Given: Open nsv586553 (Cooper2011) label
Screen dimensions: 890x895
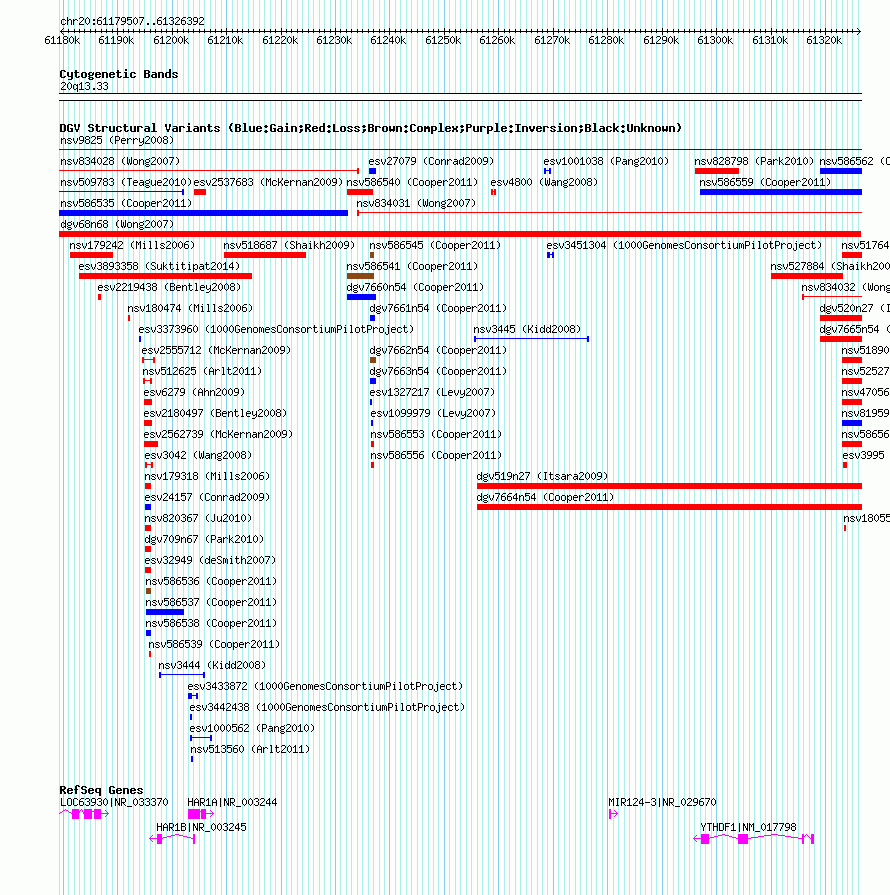Looking at the screenshot, I should coord(436,435).
